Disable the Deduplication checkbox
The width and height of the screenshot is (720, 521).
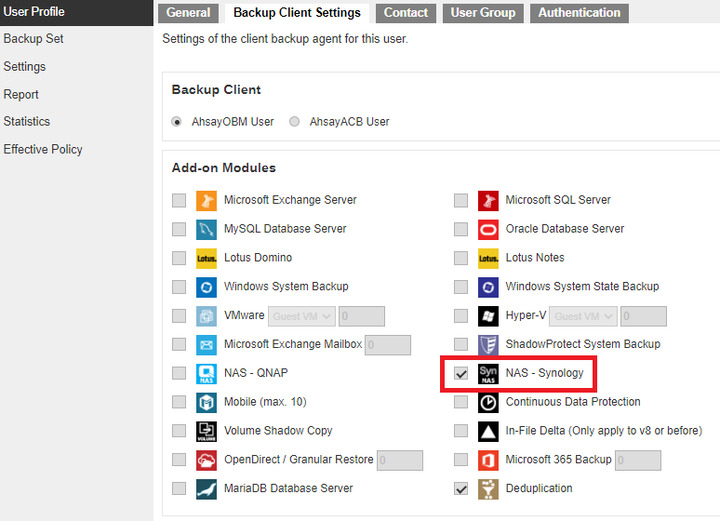click(461, 489)
